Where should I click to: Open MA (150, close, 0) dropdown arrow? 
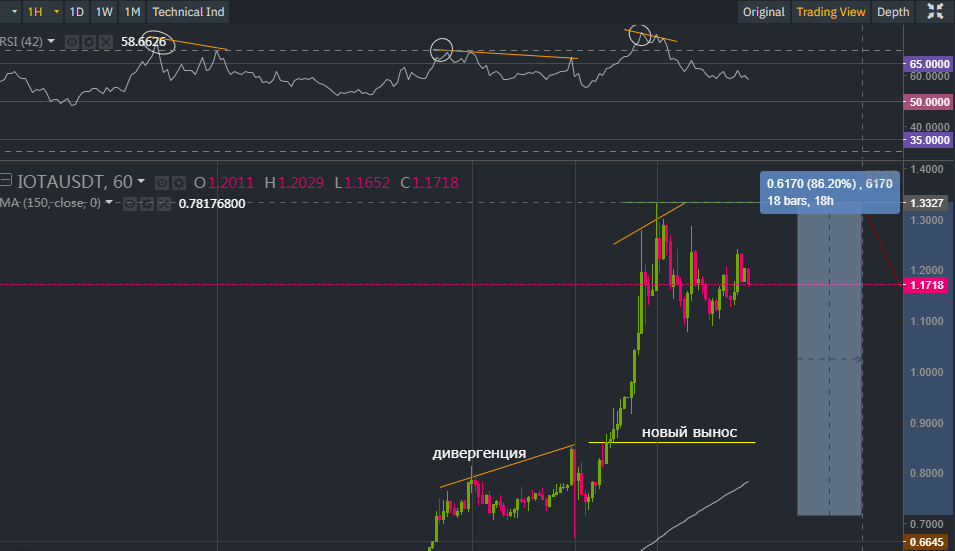[109, 202]
